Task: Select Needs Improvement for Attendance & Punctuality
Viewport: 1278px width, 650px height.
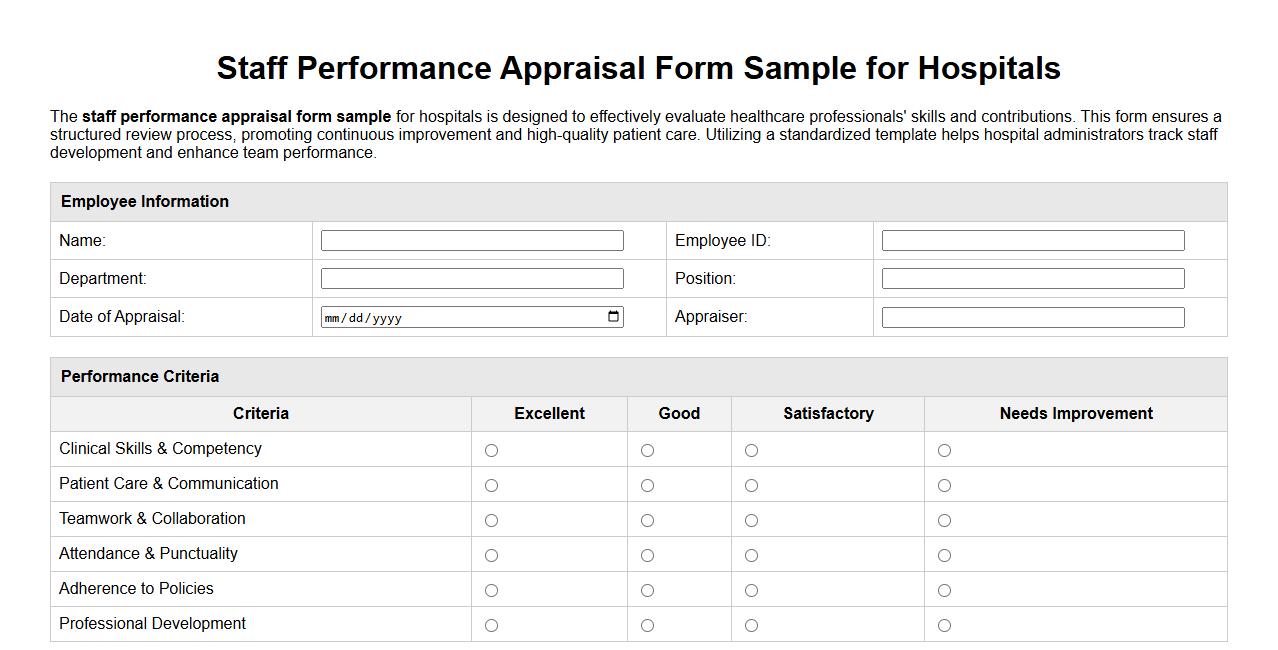Action: point(944,554)
